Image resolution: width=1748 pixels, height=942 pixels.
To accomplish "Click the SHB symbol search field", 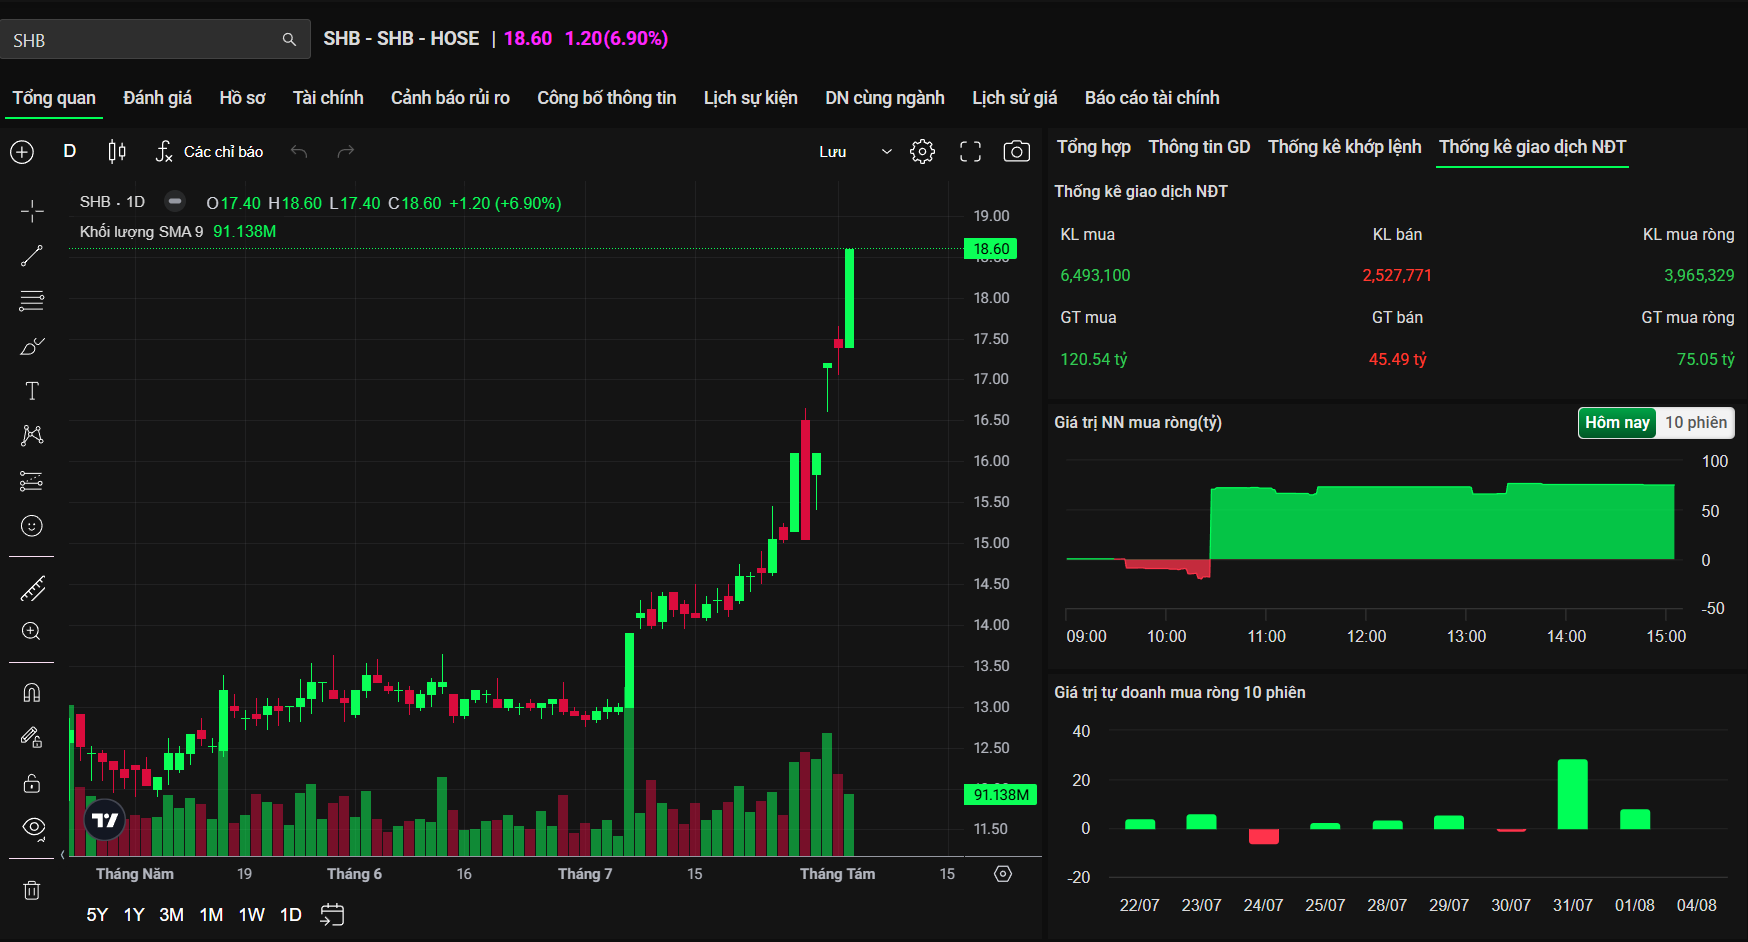I will pos(155,40).
